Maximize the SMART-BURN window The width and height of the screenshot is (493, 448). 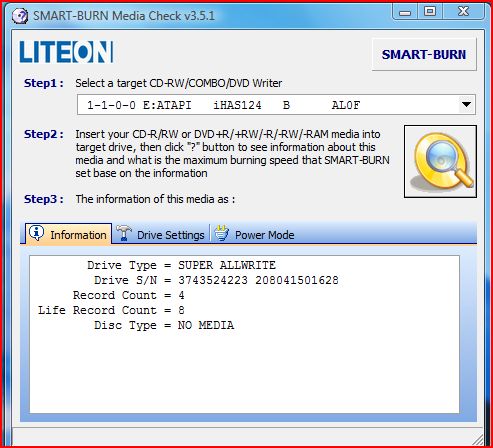430,12
